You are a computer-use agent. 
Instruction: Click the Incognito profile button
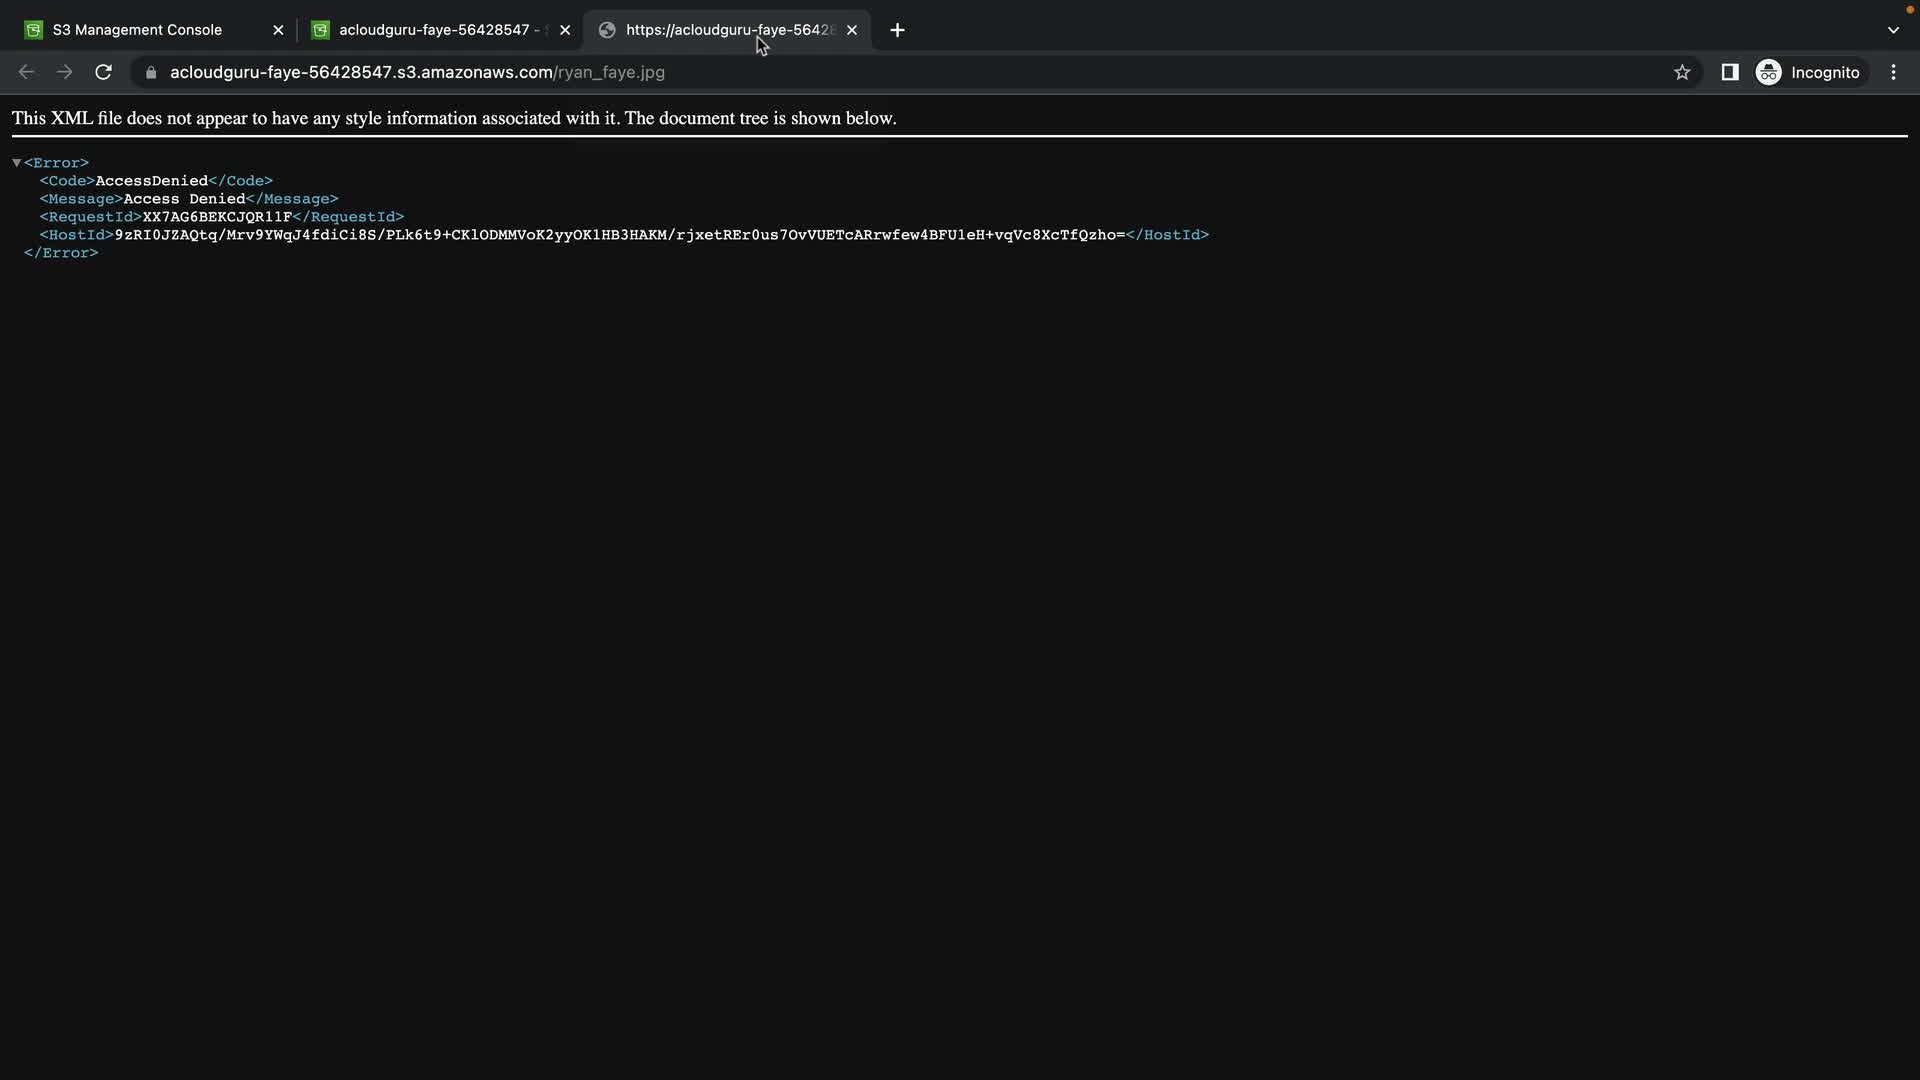pyautogui.click(x=1808, y=72)
